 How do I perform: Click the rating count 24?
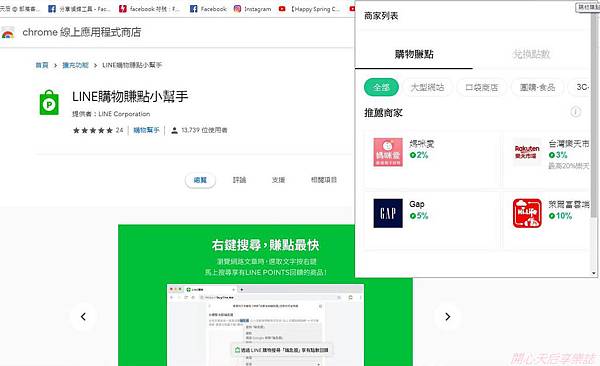pyautogui.click(x=119, y=130)
